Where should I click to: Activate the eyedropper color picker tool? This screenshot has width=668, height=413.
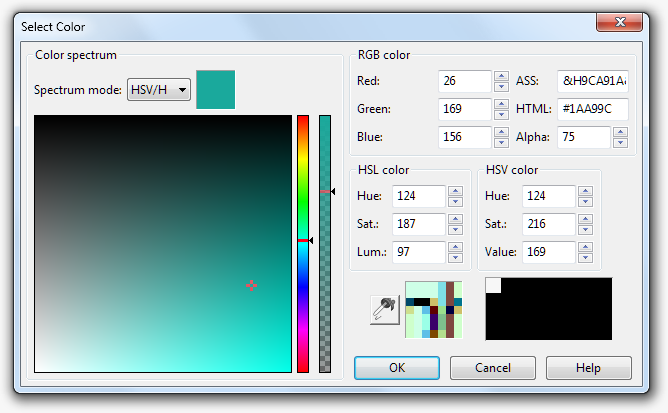385,309
